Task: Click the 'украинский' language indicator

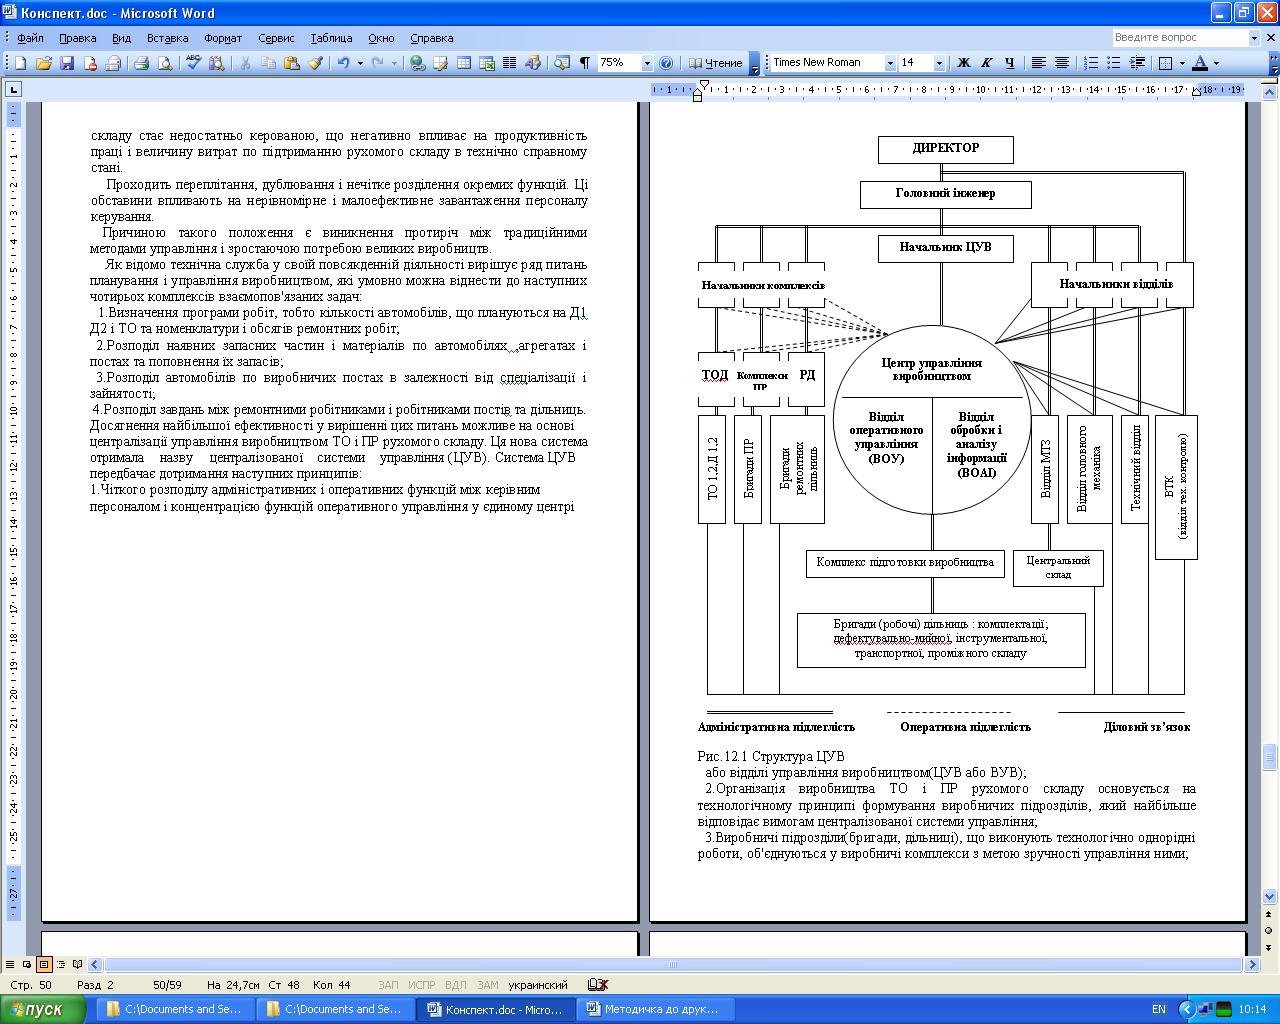Action: tap(538, 985)
